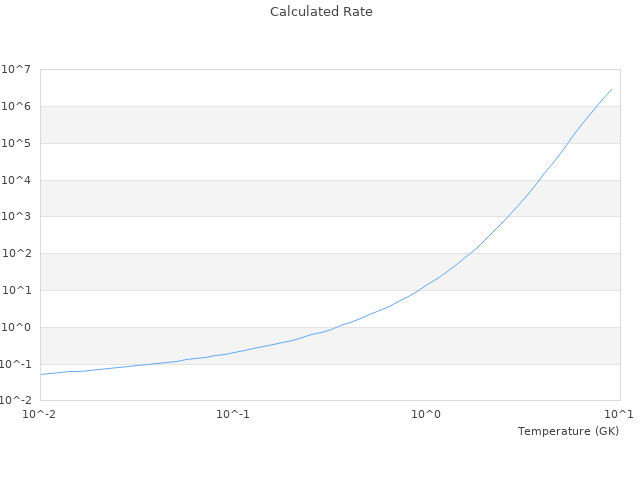Select the 10^5 y-axis tick label

[x=17, y=143]
